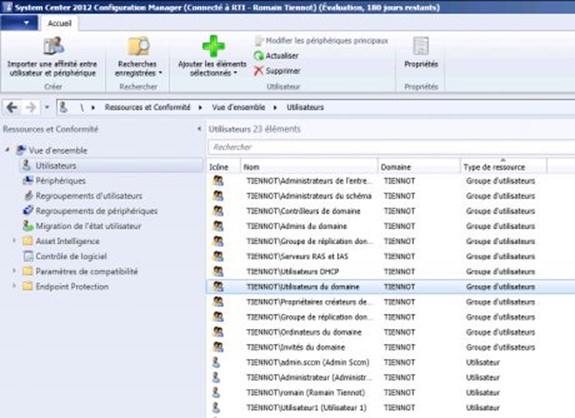Select Endpoint Protection tree node
Screen dimensions: 575x418
point(72,286)
